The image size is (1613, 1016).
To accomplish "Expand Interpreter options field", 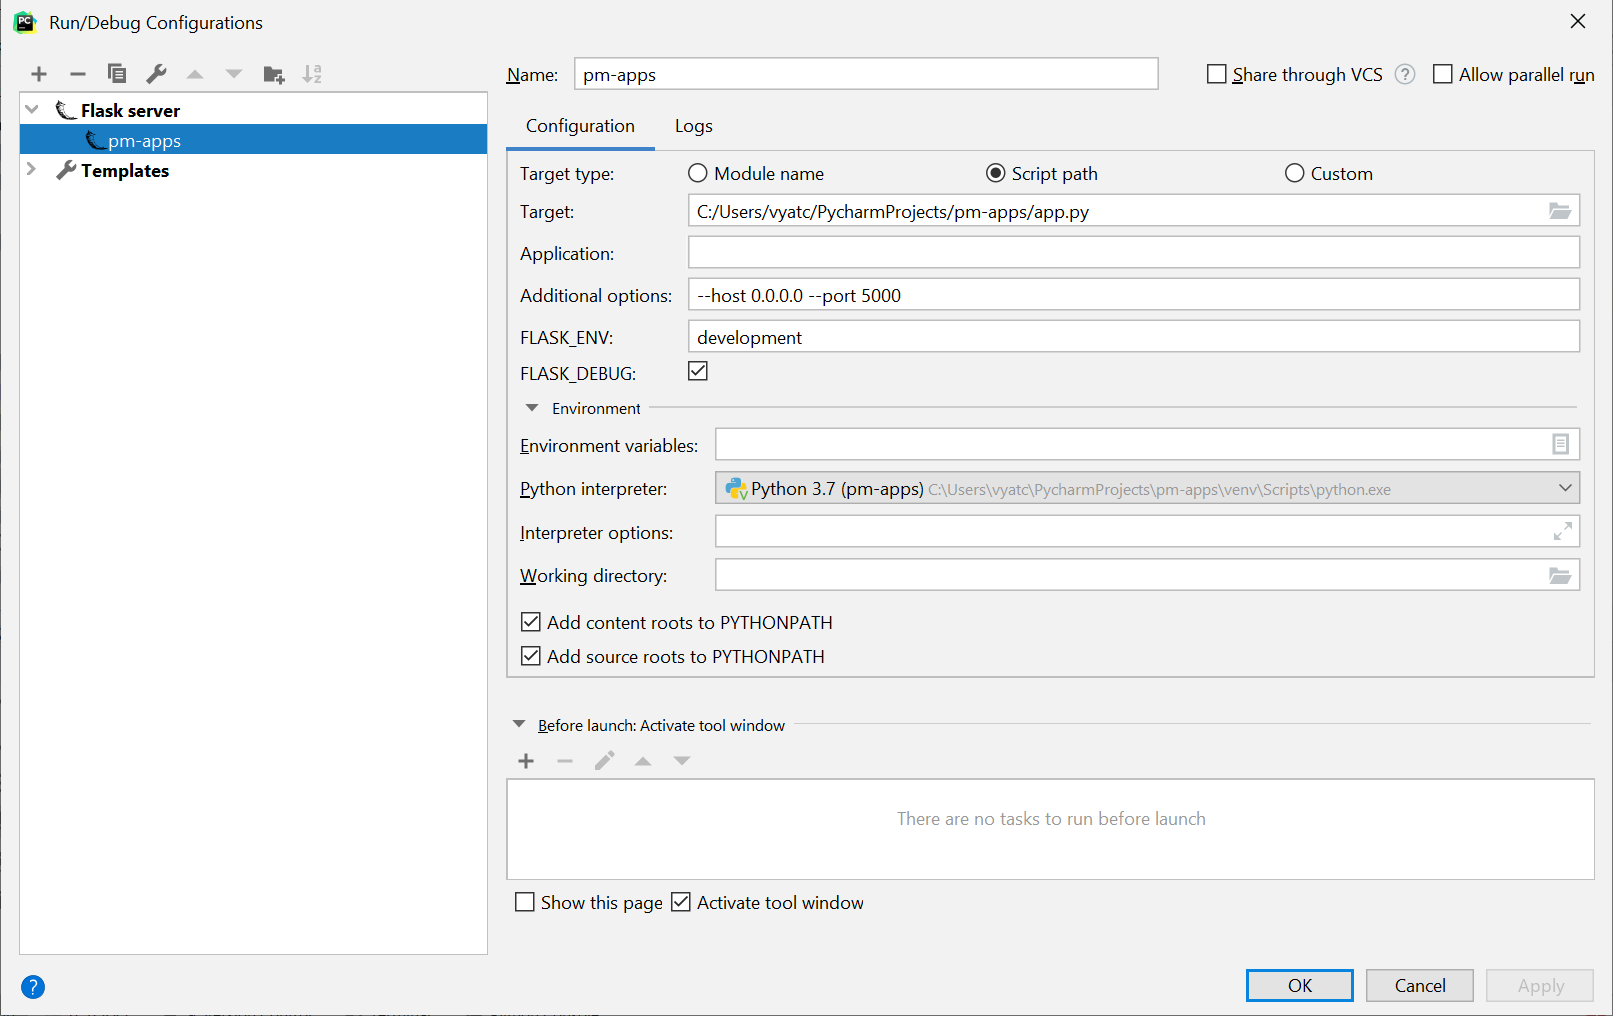I will 1562,531.
